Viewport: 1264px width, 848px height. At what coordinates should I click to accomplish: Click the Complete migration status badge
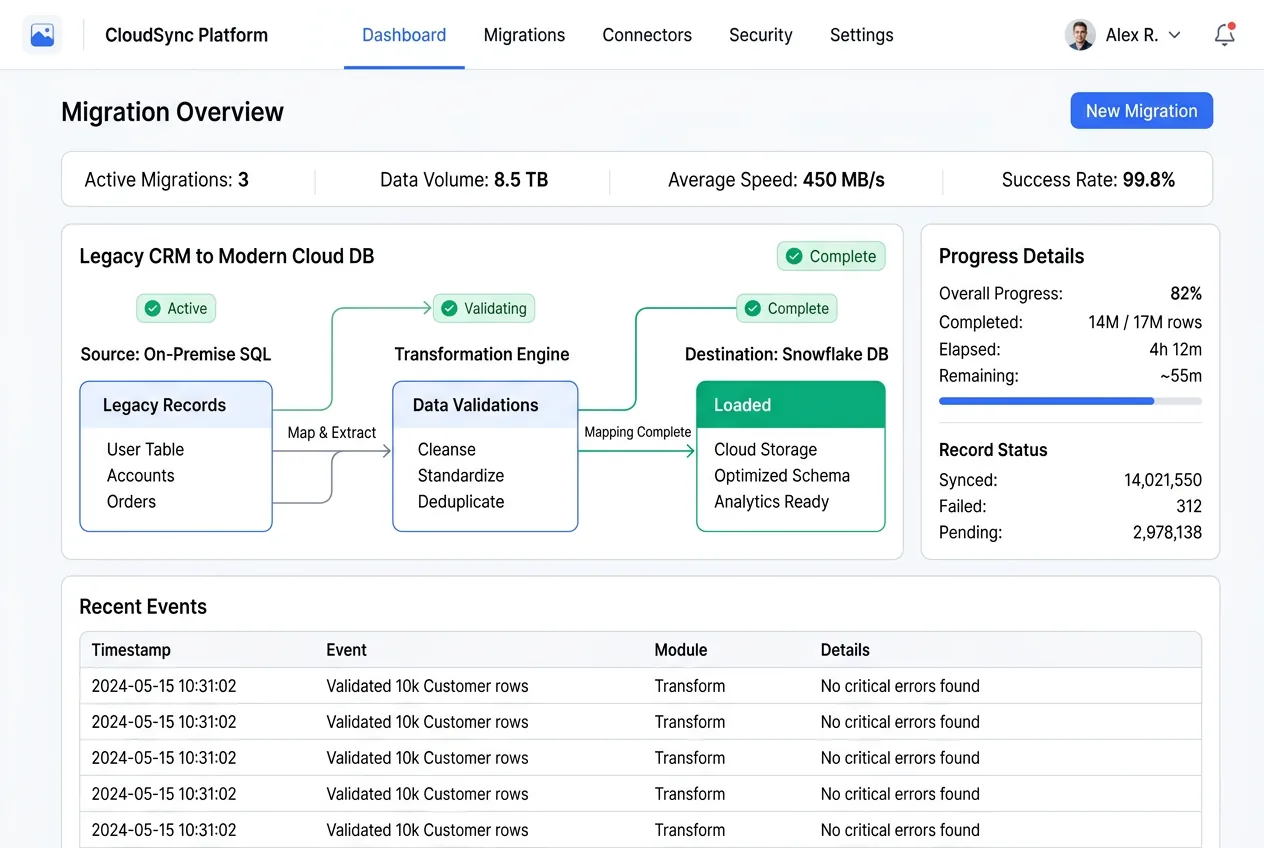[x=831, y=256]
